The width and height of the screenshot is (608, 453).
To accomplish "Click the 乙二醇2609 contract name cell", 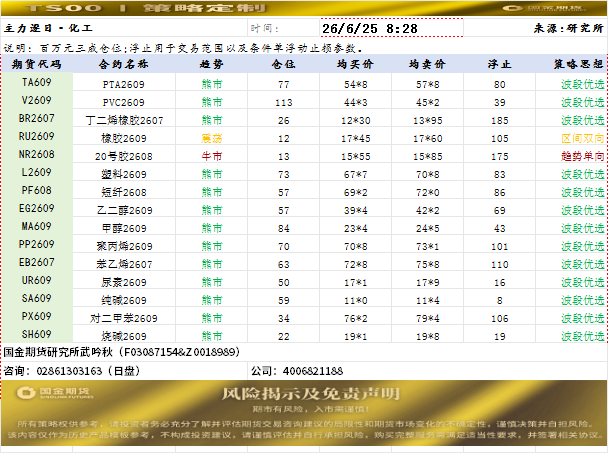I will pyautogui.click(x=124, y=210).
